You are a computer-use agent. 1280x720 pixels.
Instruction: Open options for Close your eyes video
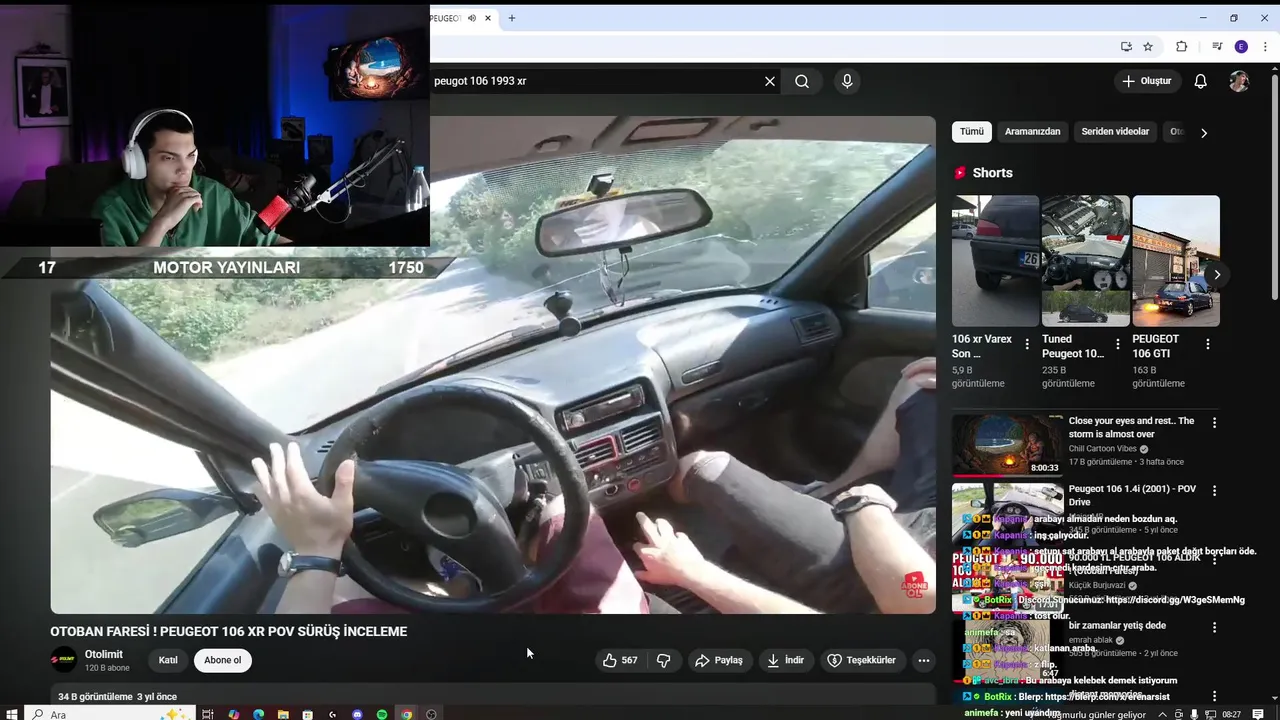tap(1215, 423)
